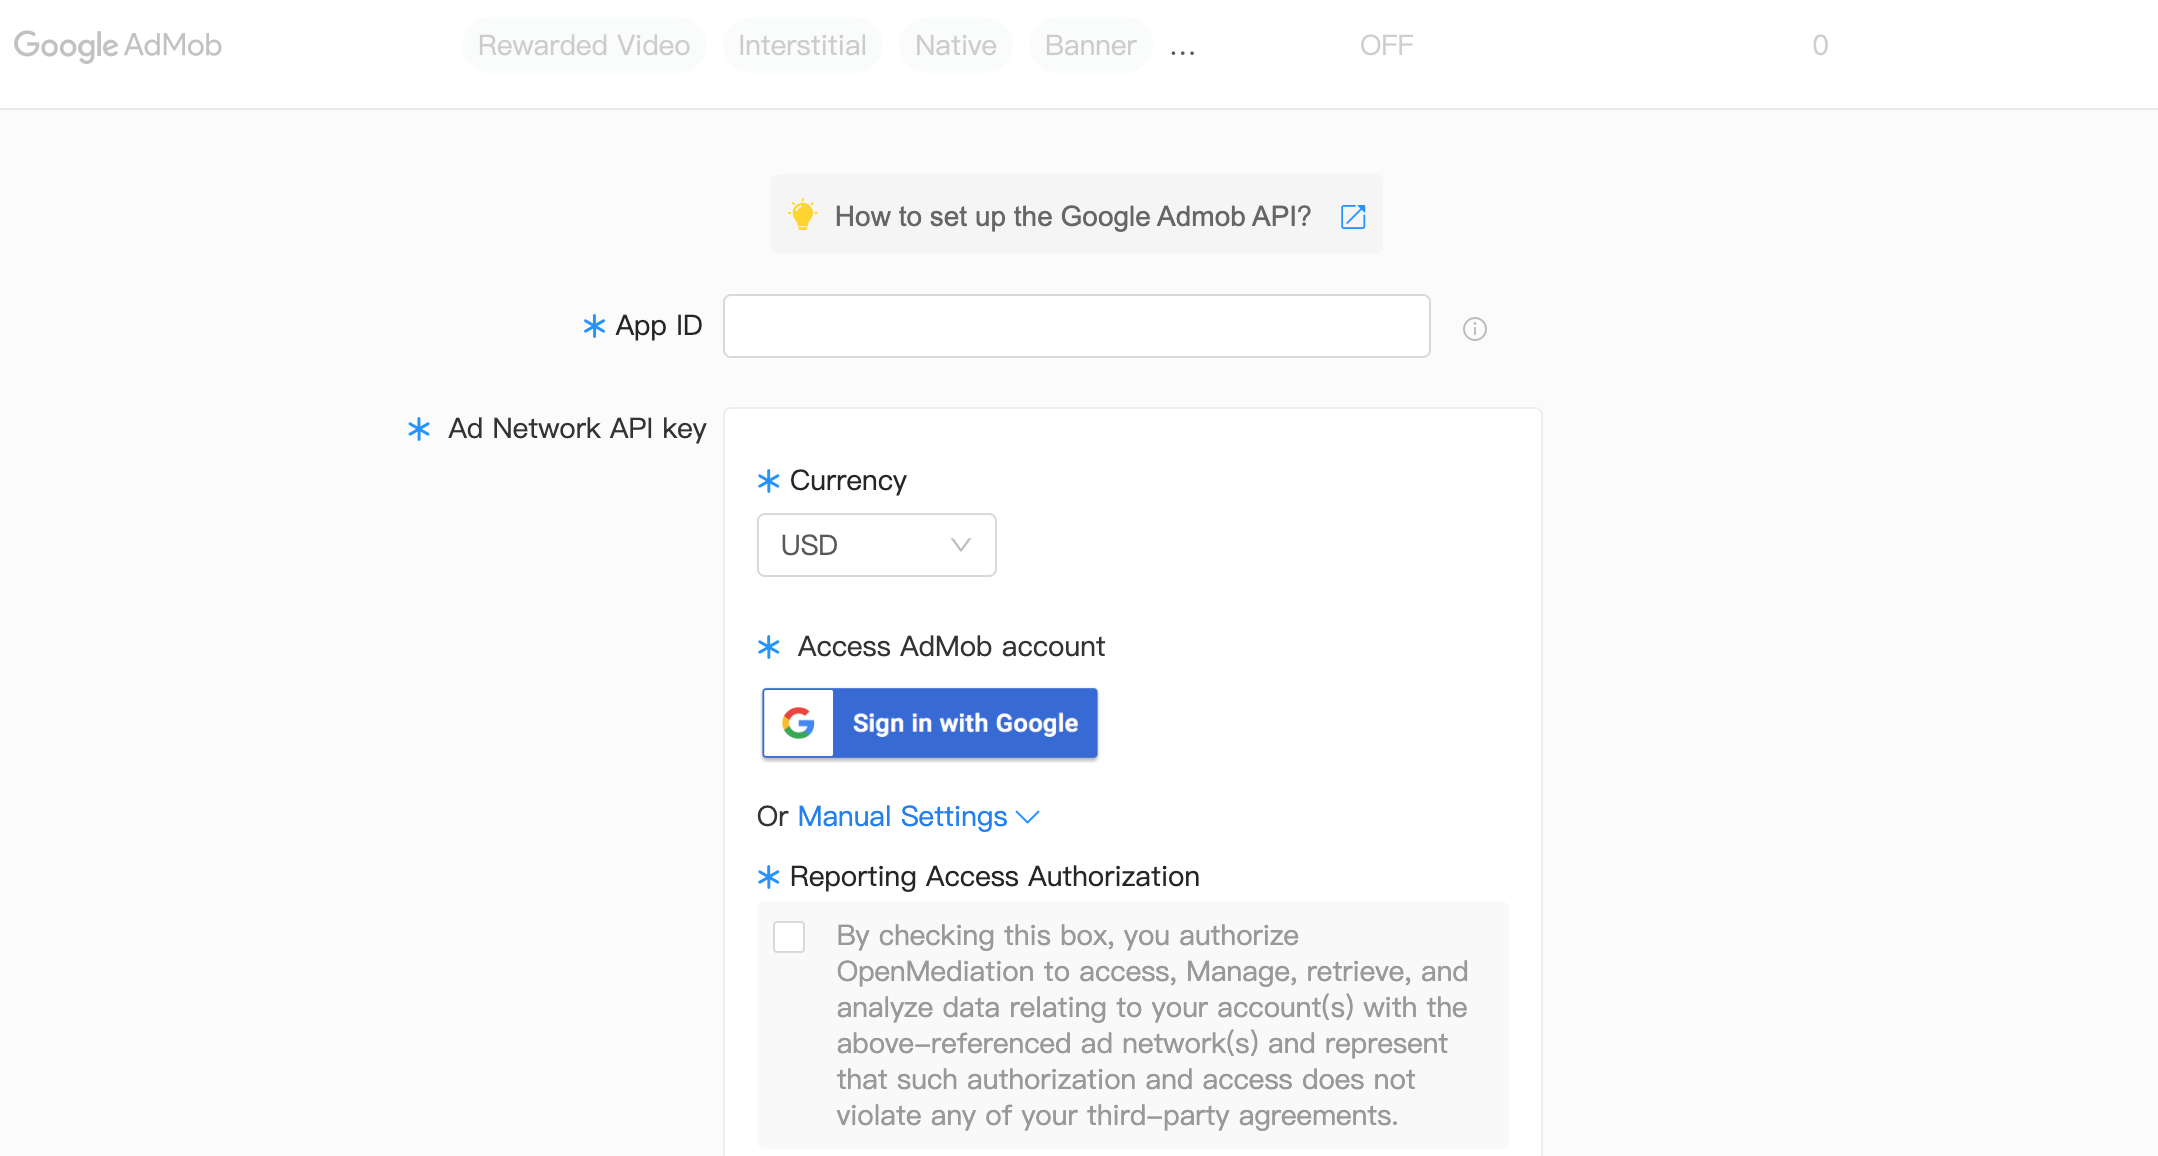2158x1156 pixels.
Task: Open the external link icon beside Admob API help
Action: (x=1353, y=216)
